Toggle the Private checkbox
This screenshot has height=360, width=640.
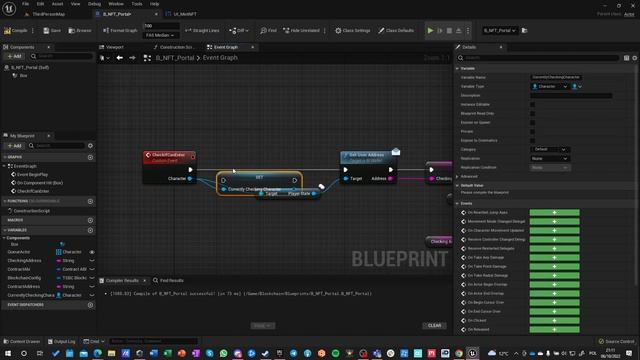pos(532,131)
